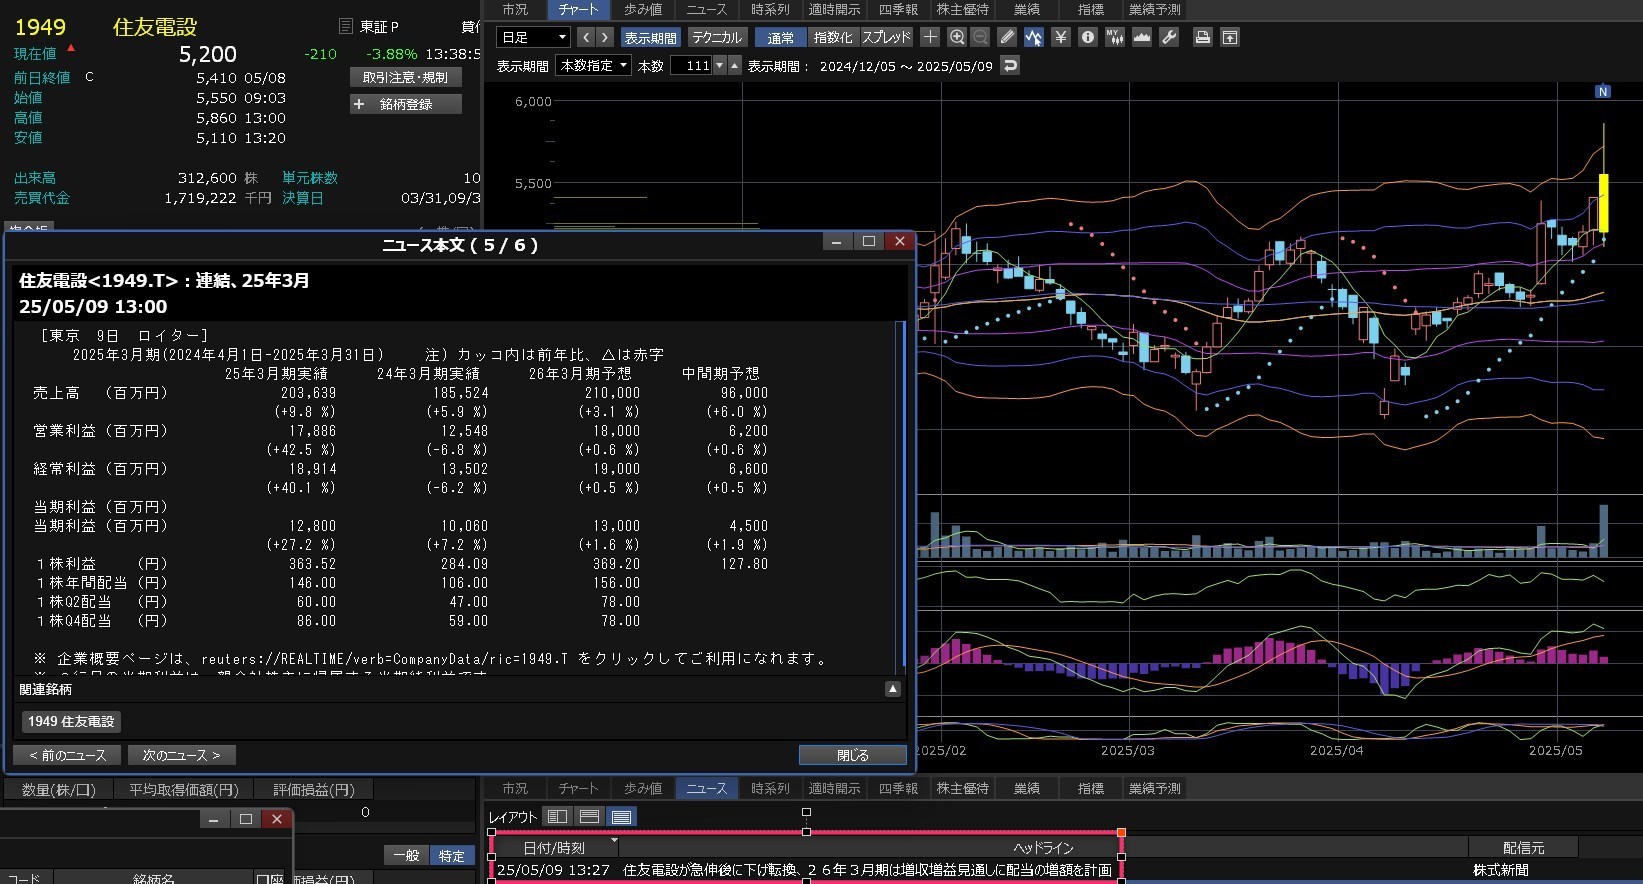Open the chart information icon
Viewport: 1643px width, 884px height.
[x=1088, y=37]
